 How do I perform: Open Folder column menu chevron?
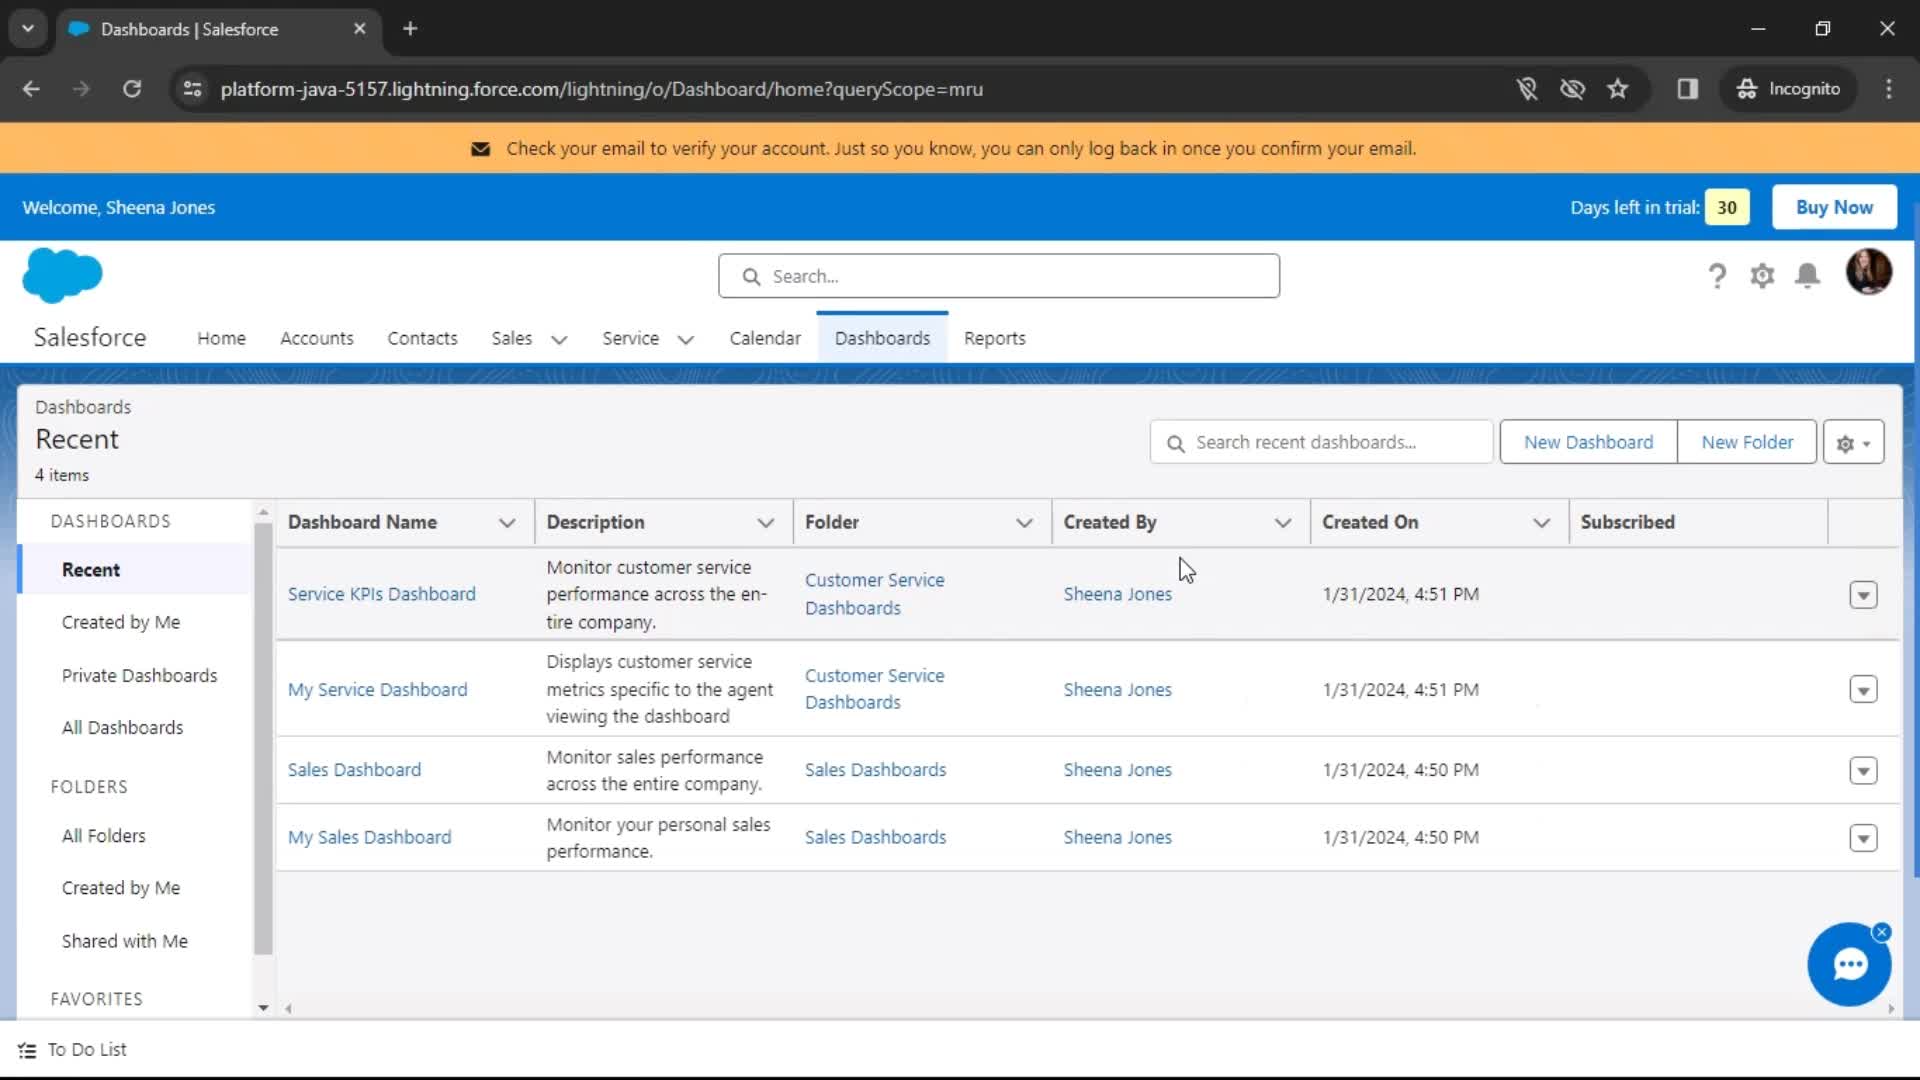click(1024, 523)
